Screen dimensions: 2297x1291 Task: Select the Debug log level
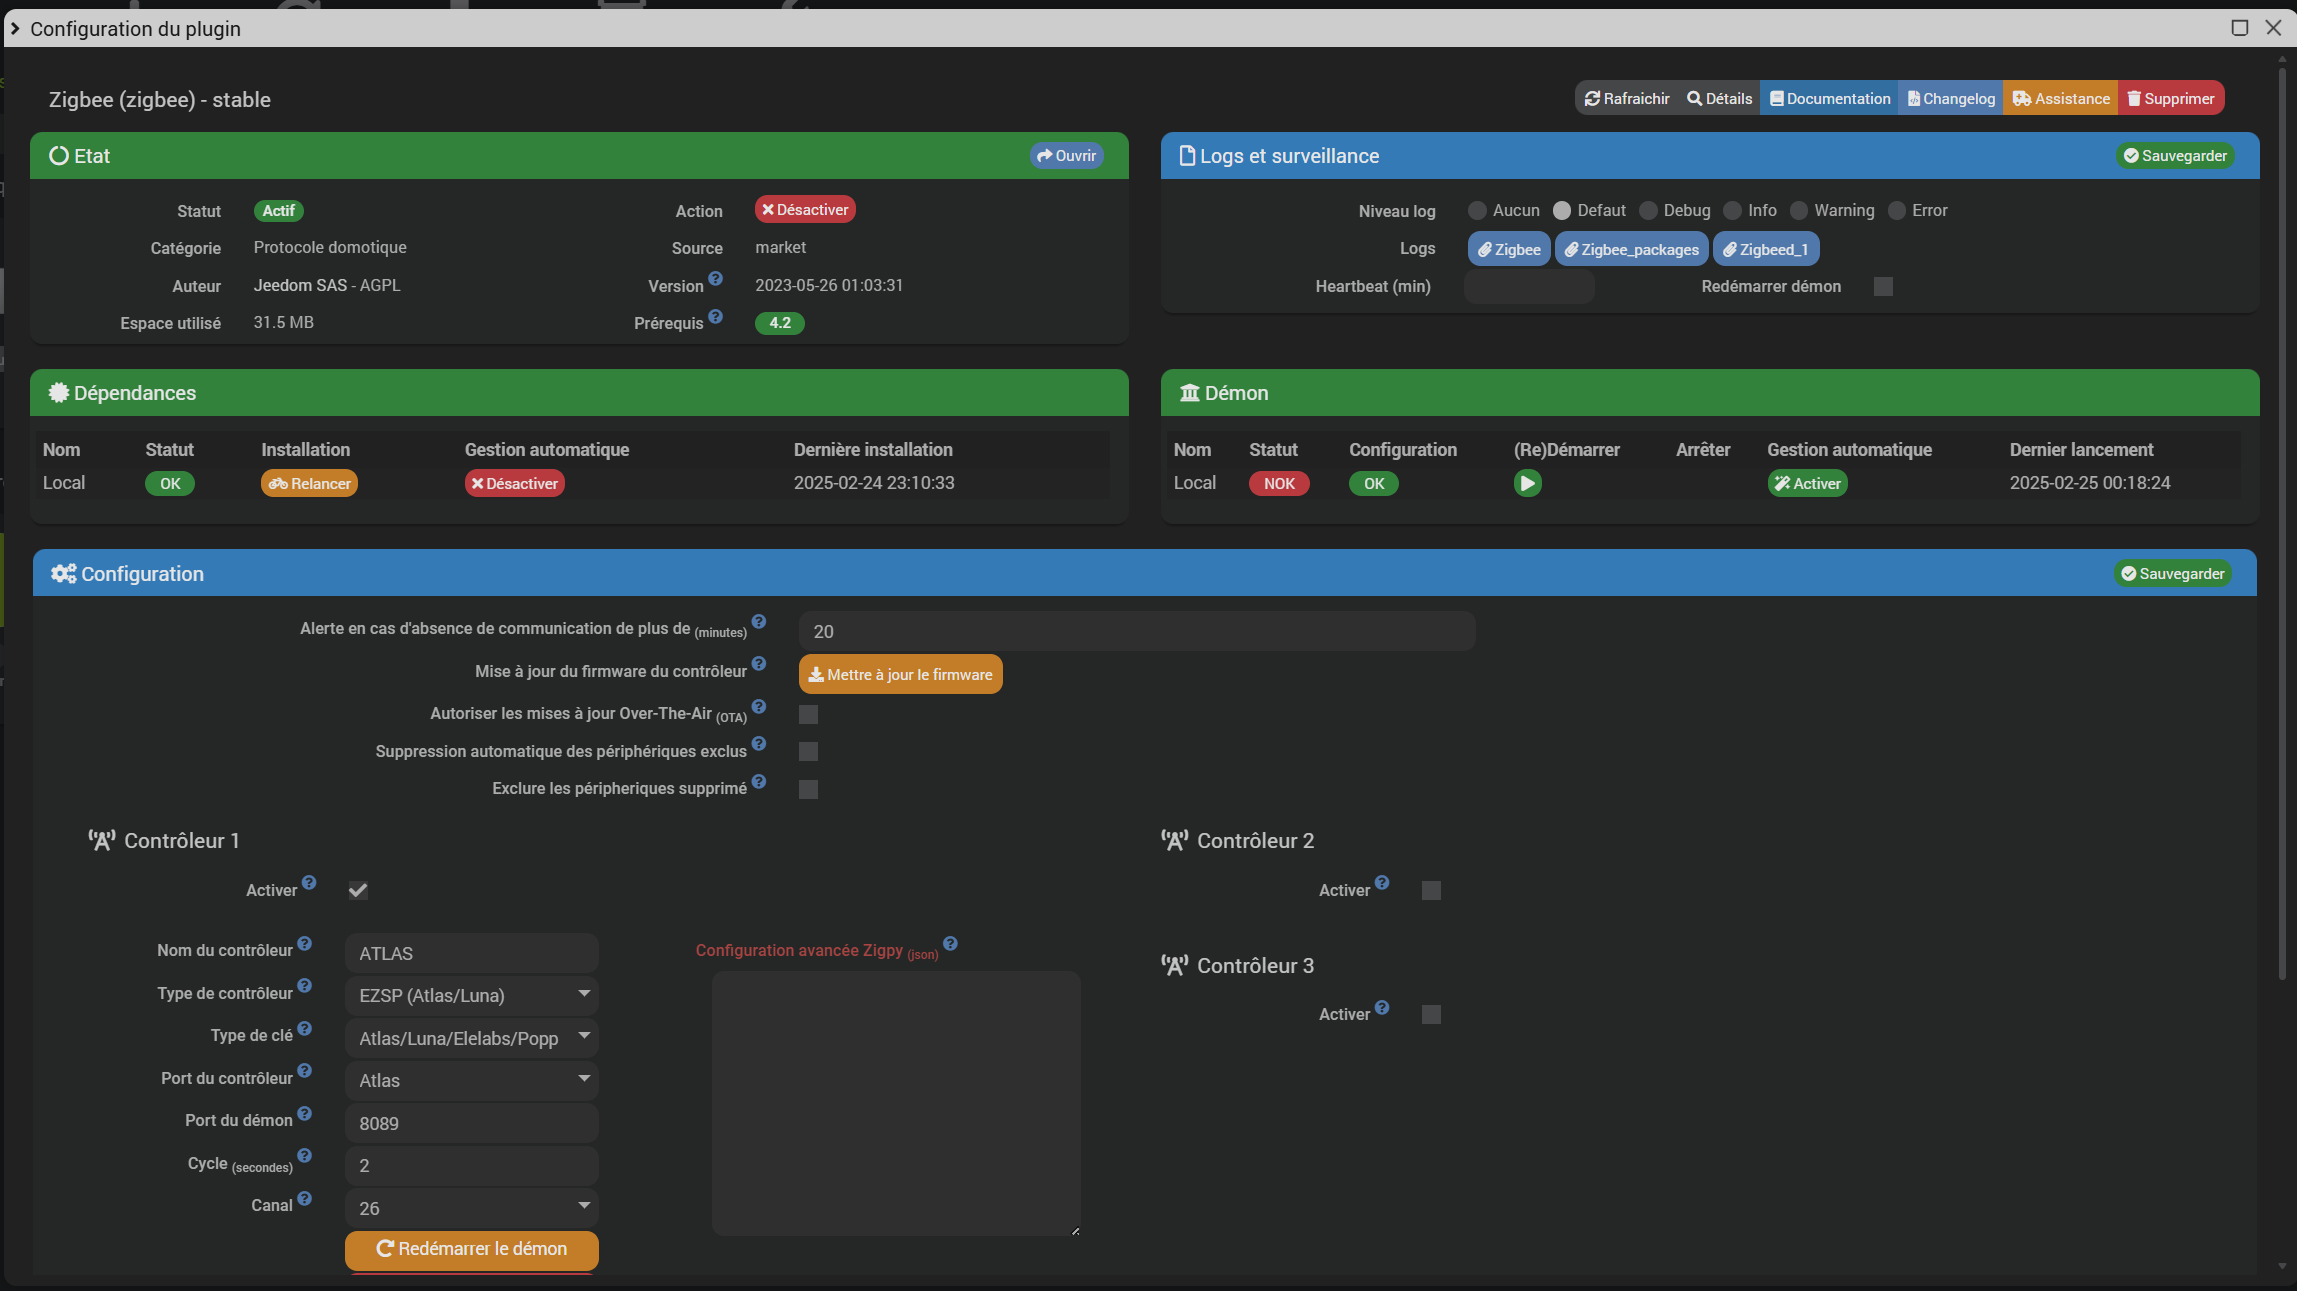point(1648,211)
